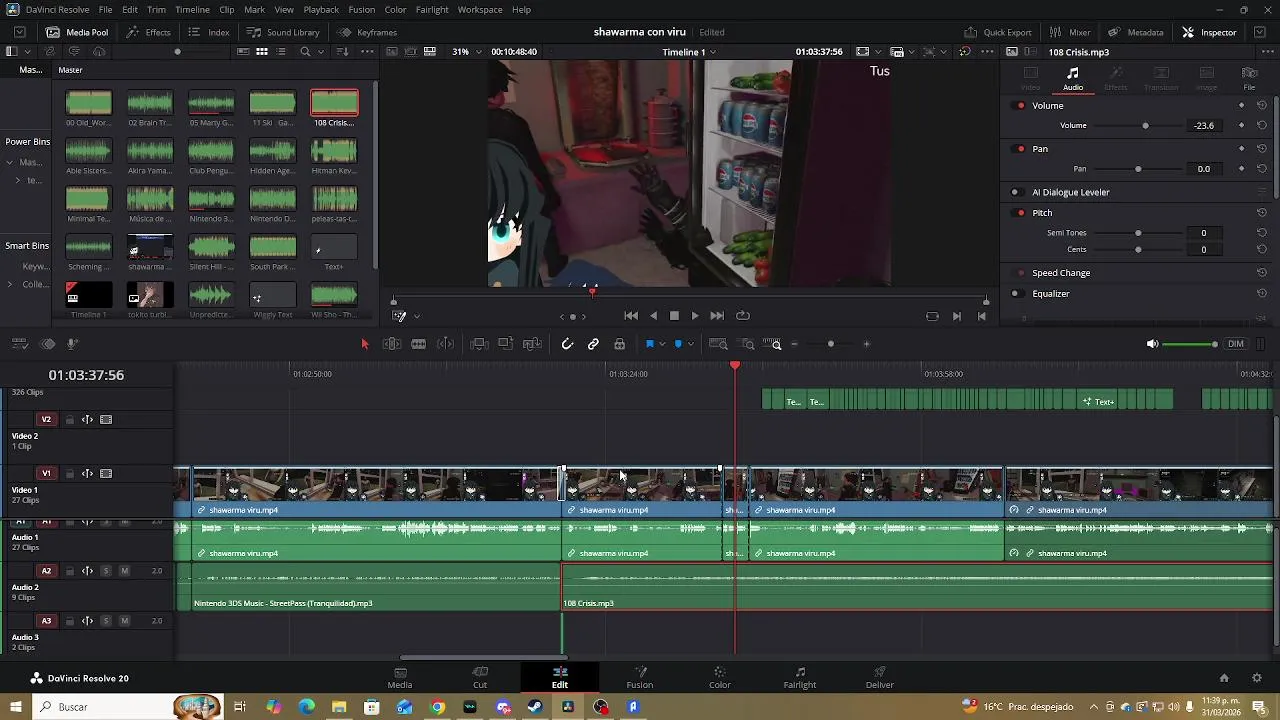Image resolution: width=1280 pixels, height=720 pixels.
Task: Click the Volume value field -23.6
Action: pos(1204,126)
